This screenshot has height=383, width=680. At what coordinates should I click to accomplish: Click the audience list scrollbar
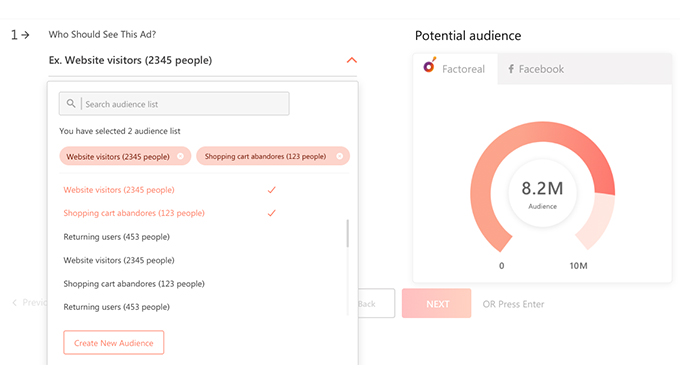point(347,233)
